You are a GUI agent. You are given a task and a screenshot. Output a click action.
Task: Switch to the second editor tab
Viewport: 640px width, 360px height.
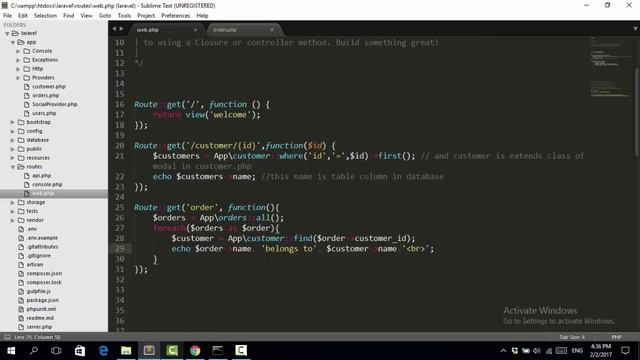click(x=243, y=30)
